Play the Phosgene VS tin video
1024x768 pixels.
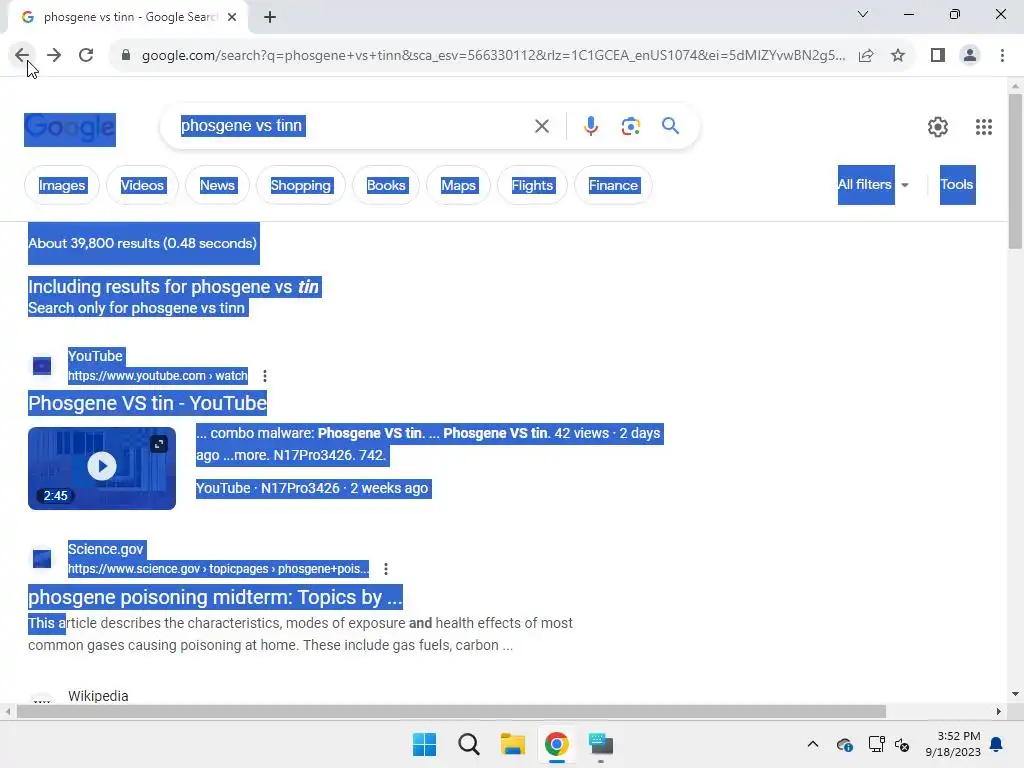tap(102, 468)
